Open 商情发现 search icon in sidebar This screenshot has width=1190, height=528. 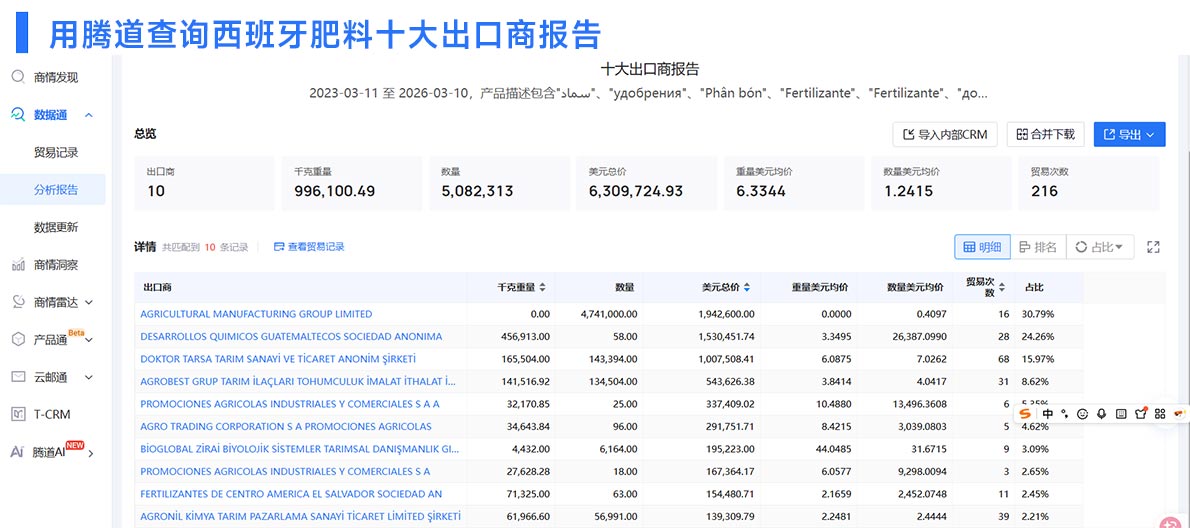click(x=18, y=77)
